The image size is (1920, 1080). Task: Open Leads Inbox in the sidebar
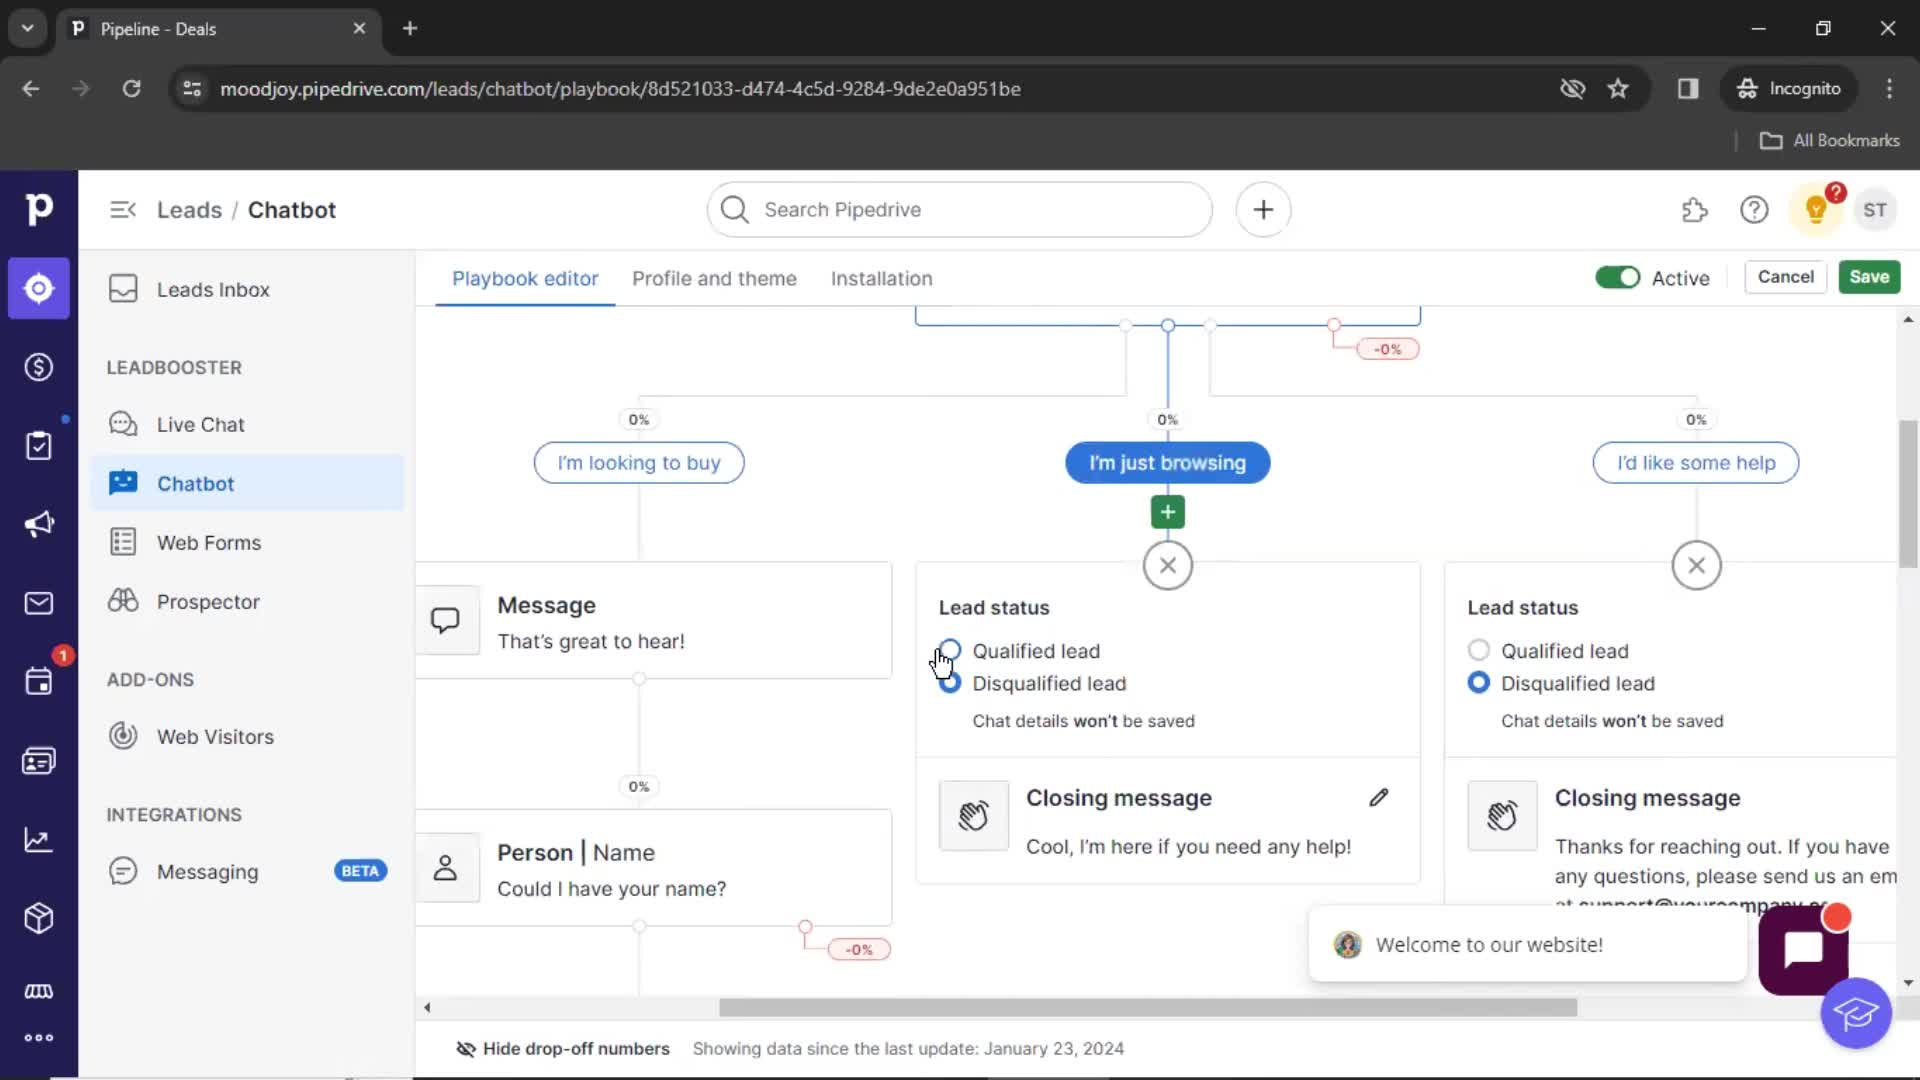pos(247,290)
